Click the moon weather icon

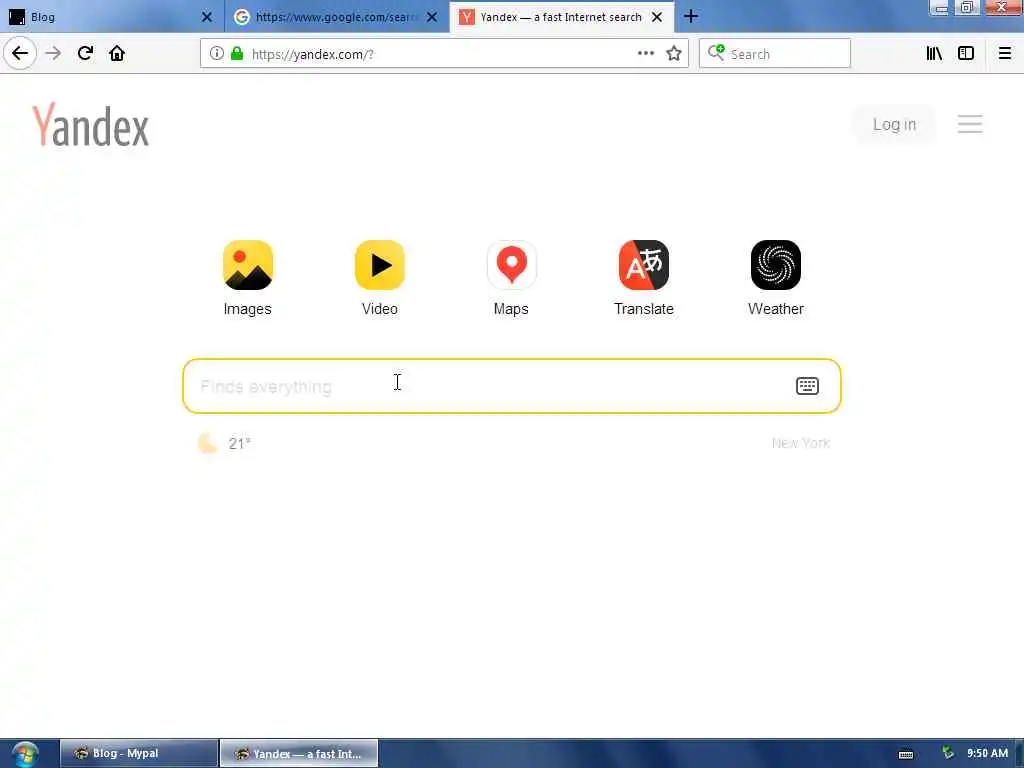[208, 443]
